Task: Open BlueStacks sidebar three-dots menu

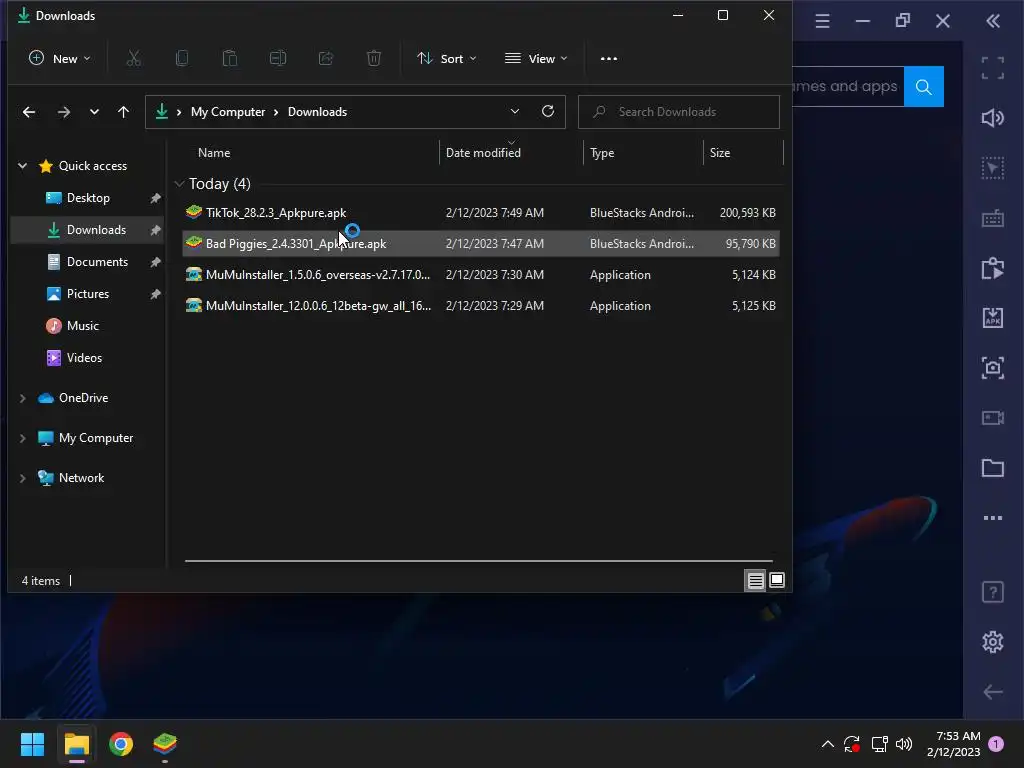Action: [x=993, y=519]
